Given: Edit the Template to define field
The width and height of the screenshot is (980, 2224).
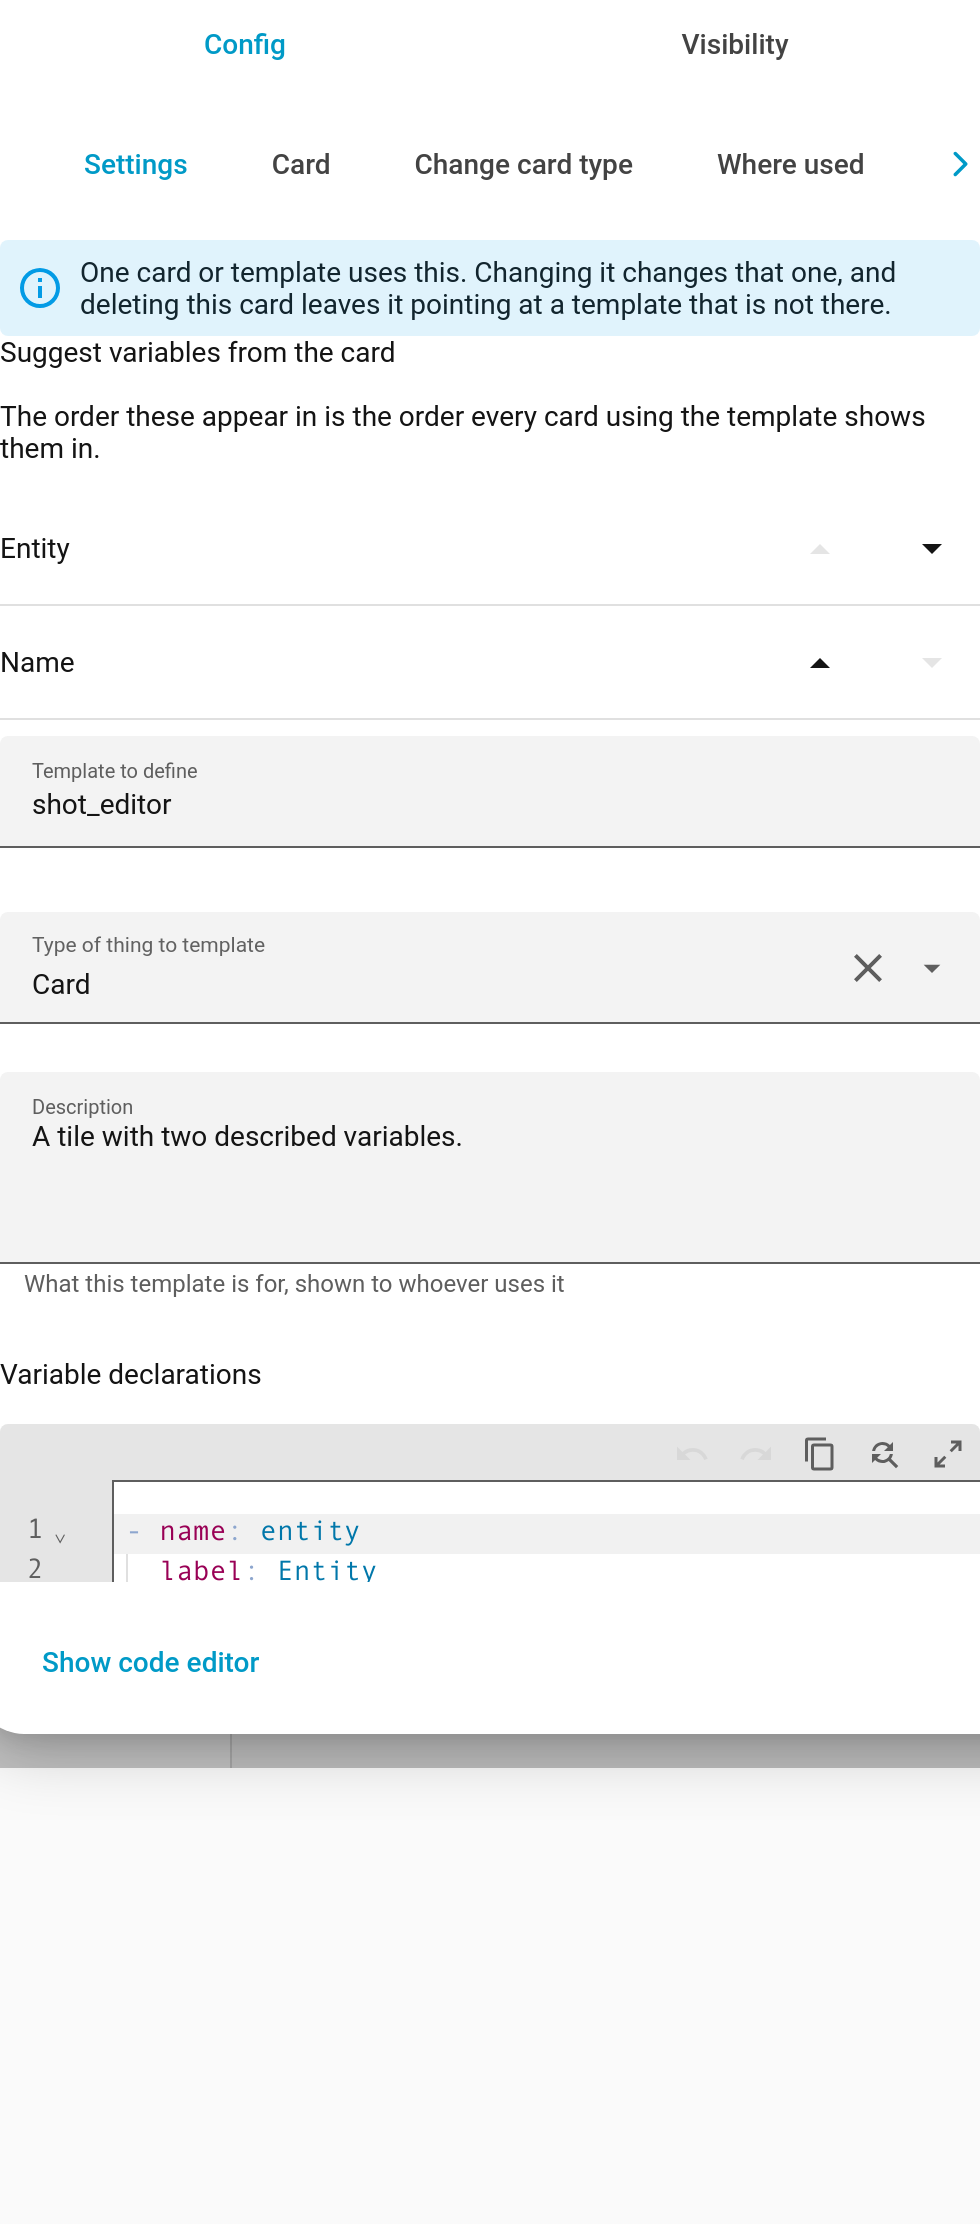Looking at the screenshot, I should pyautogui.click(x=490, y=792).
